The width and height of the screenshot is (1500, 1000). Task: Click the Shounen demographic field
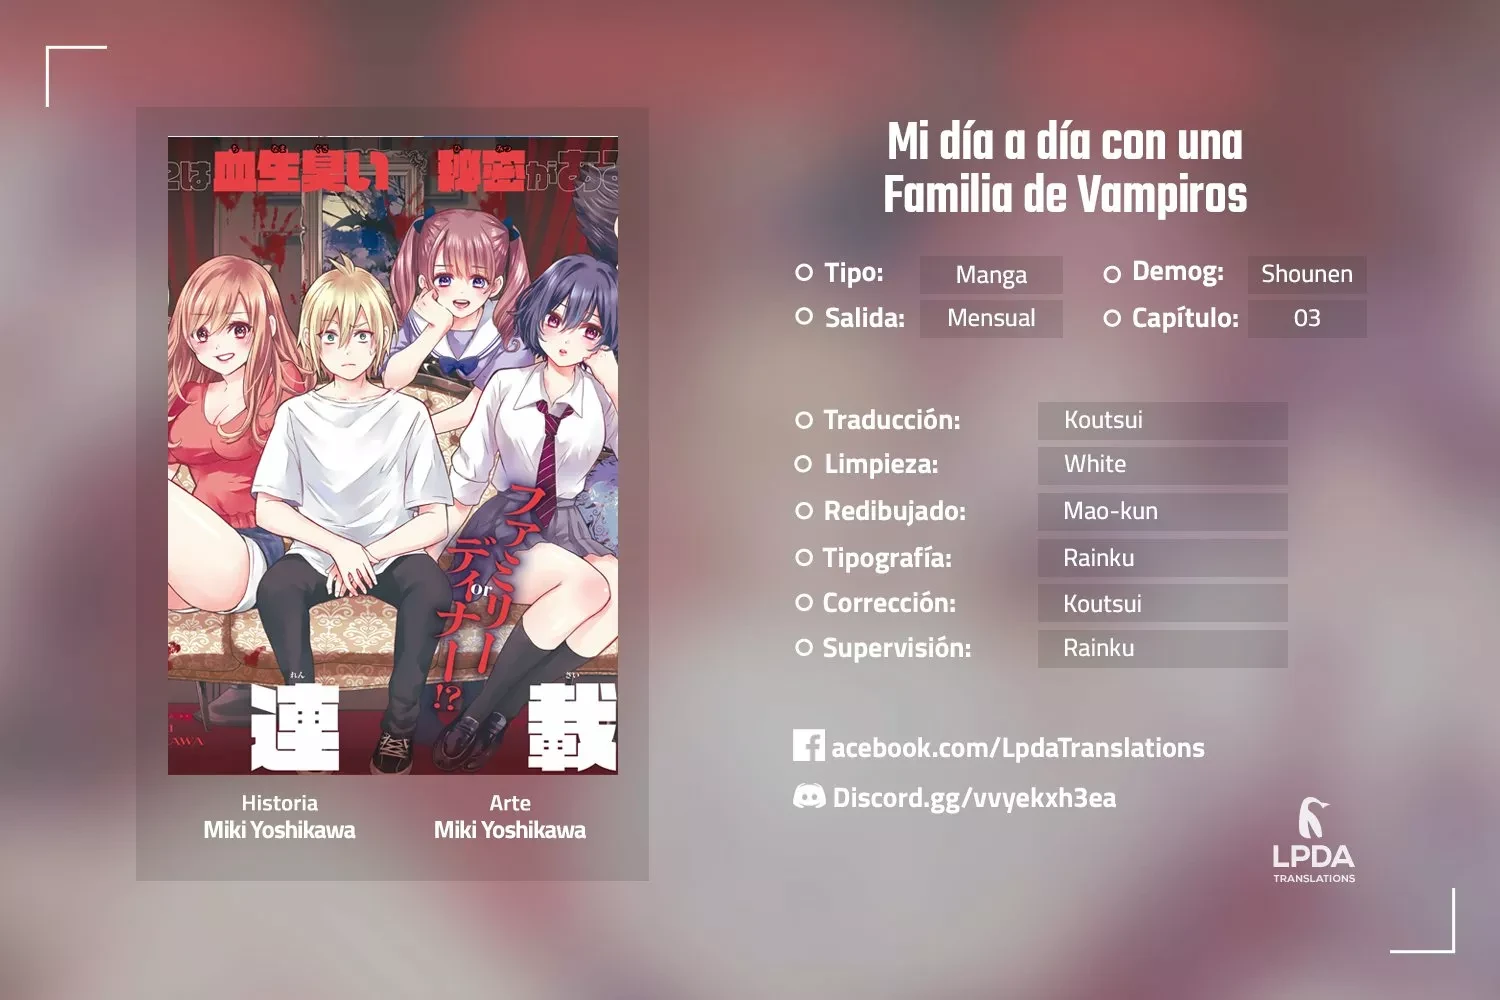pos(1307,274)
